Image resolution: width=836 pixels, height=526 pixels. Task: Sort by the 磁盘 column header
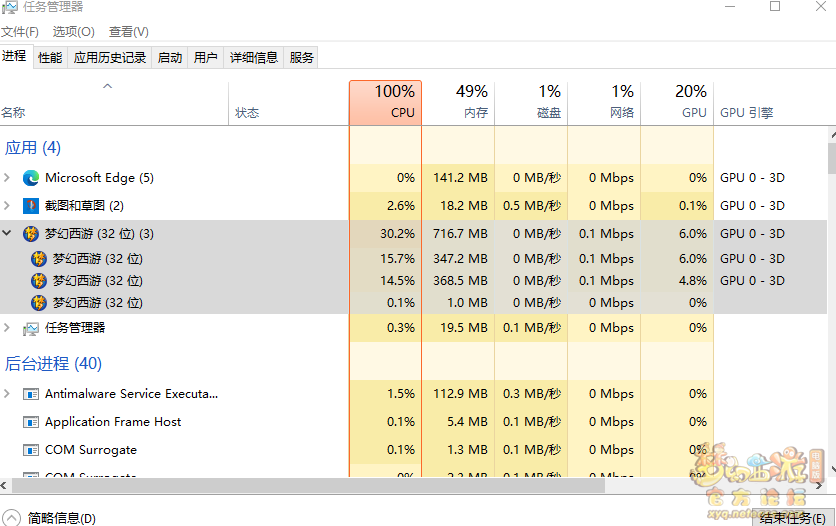(531, 103)
